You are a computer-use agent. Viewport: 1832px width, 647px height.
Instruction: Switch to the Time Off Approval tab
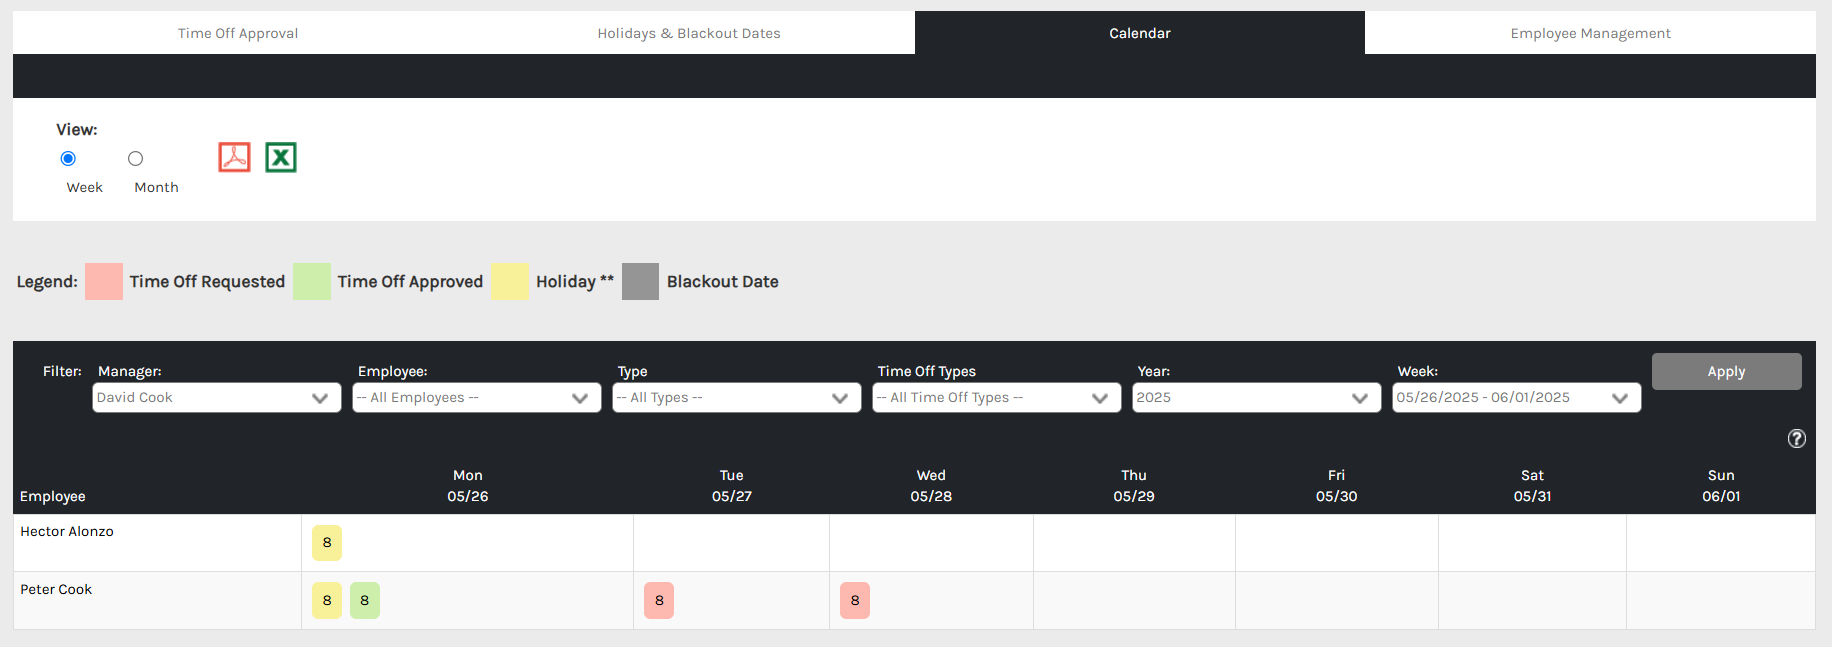coord(238,33)
